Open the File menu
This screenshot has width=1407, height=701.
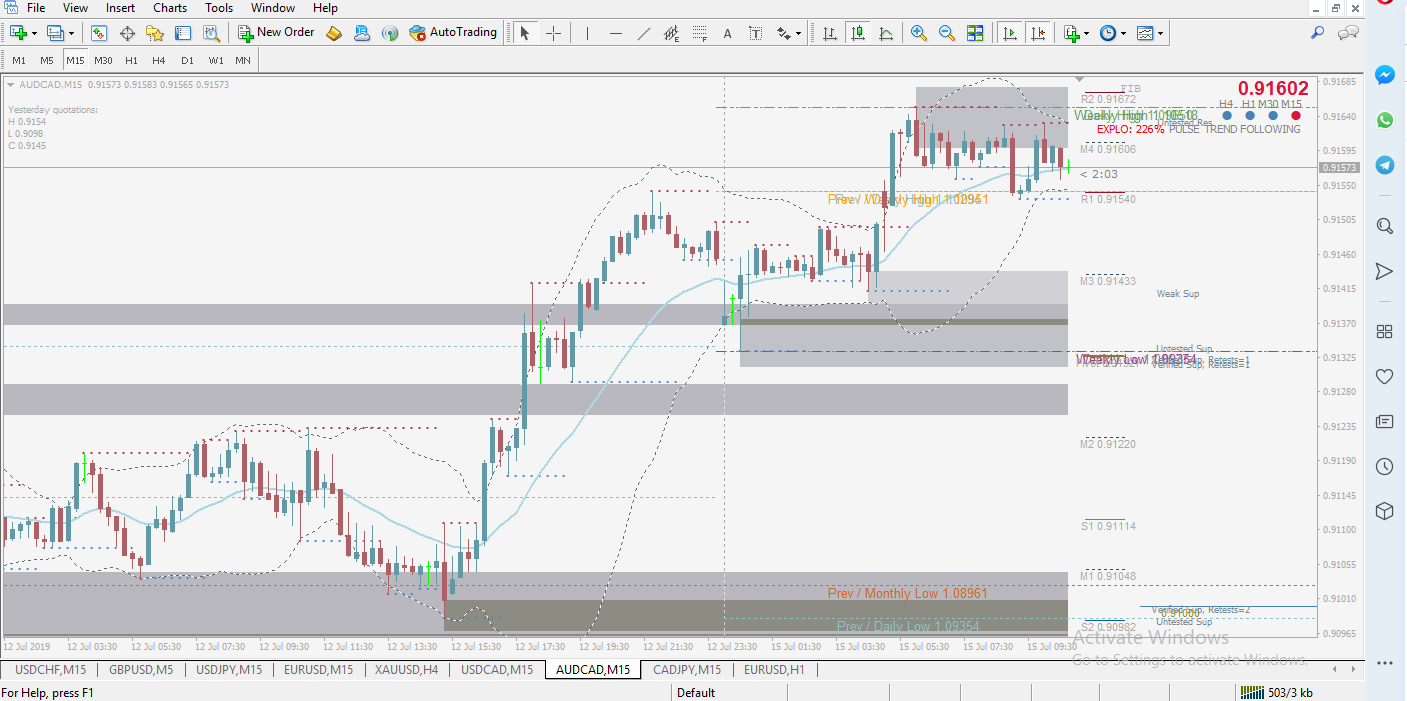point(36,8)
